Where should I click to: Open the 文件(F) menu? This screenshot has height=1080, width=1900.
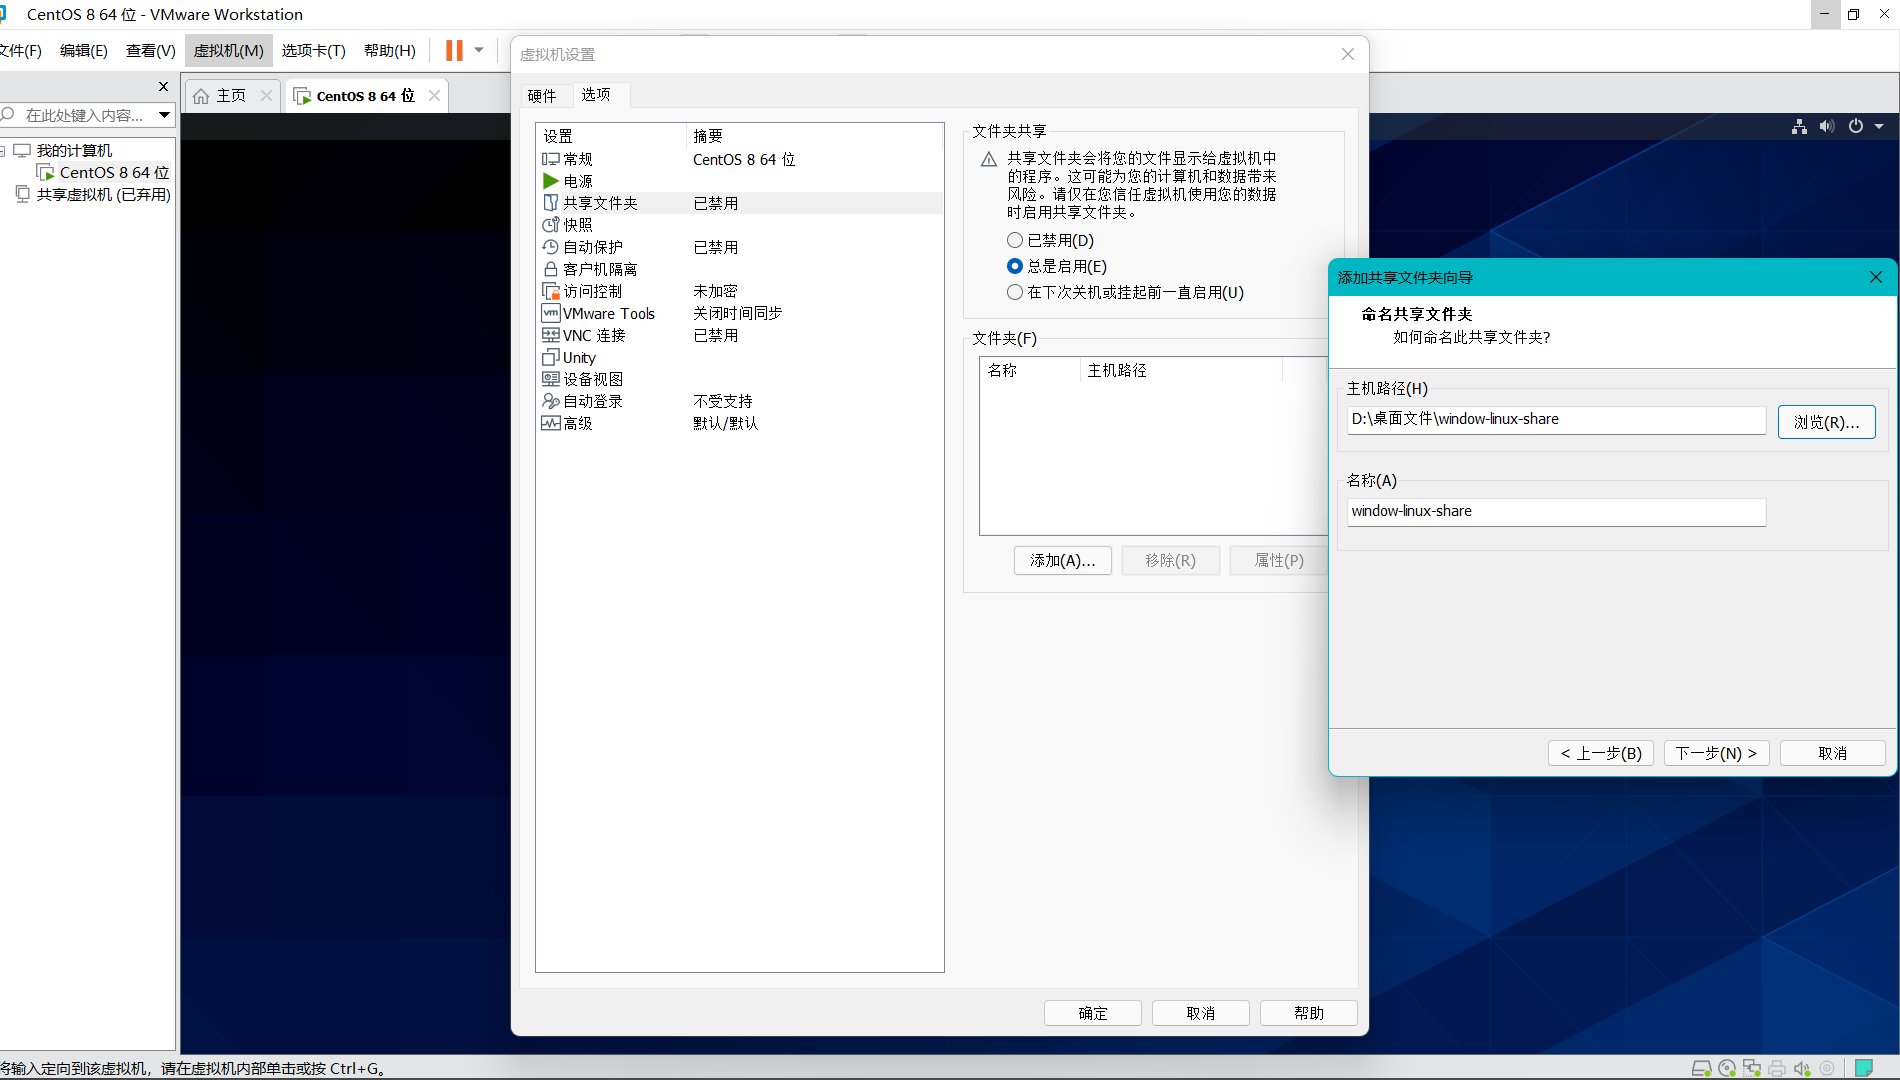click(x=20, y=50)
